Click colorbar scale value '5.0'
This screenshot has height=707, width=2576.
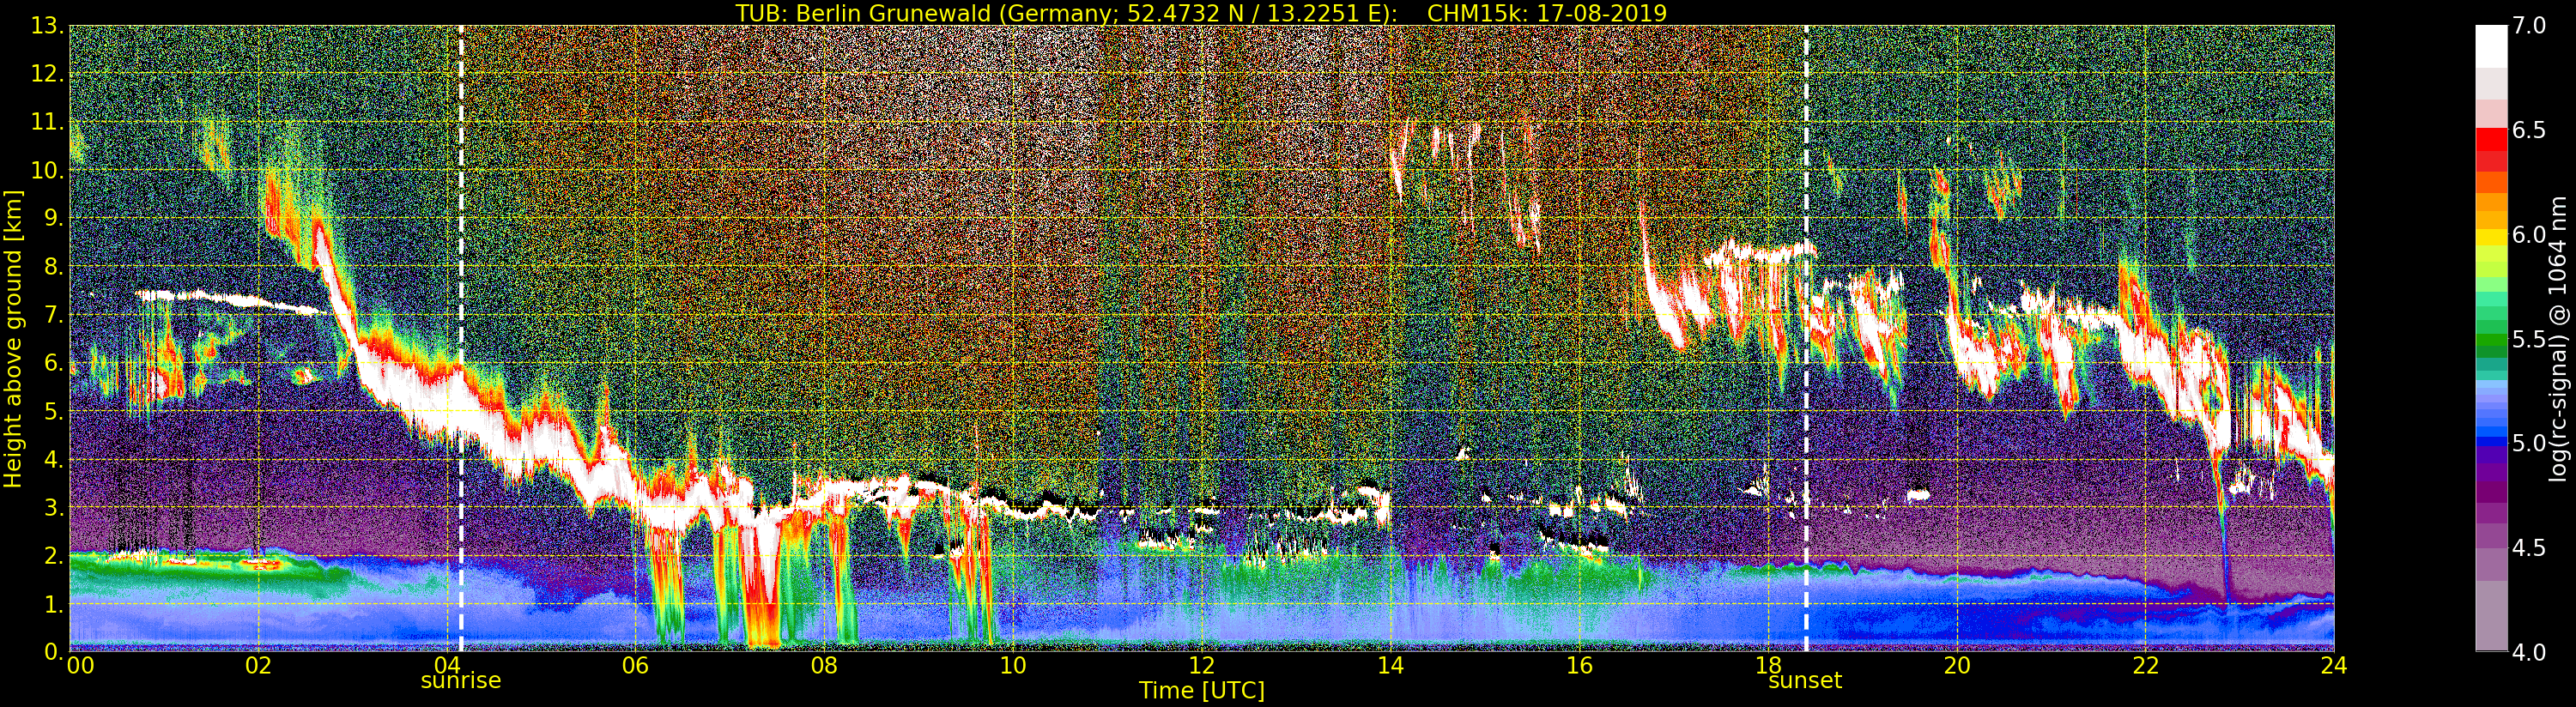(x=2528, y=443)
